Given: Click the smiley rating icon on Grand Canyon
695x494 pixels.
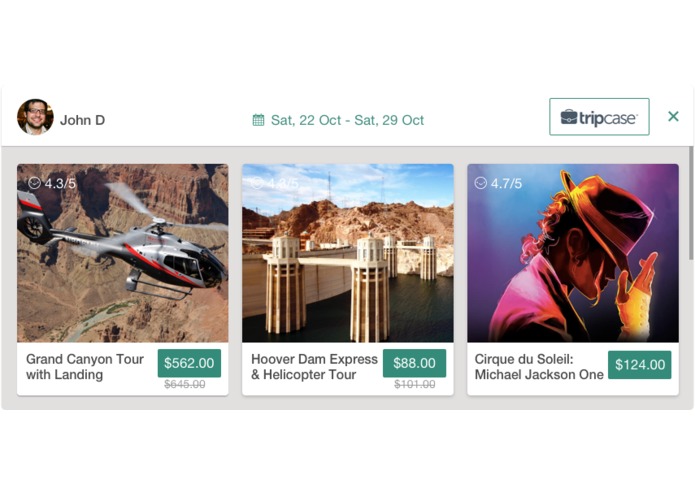Looking at the screenshot, I should coord(34,183).
